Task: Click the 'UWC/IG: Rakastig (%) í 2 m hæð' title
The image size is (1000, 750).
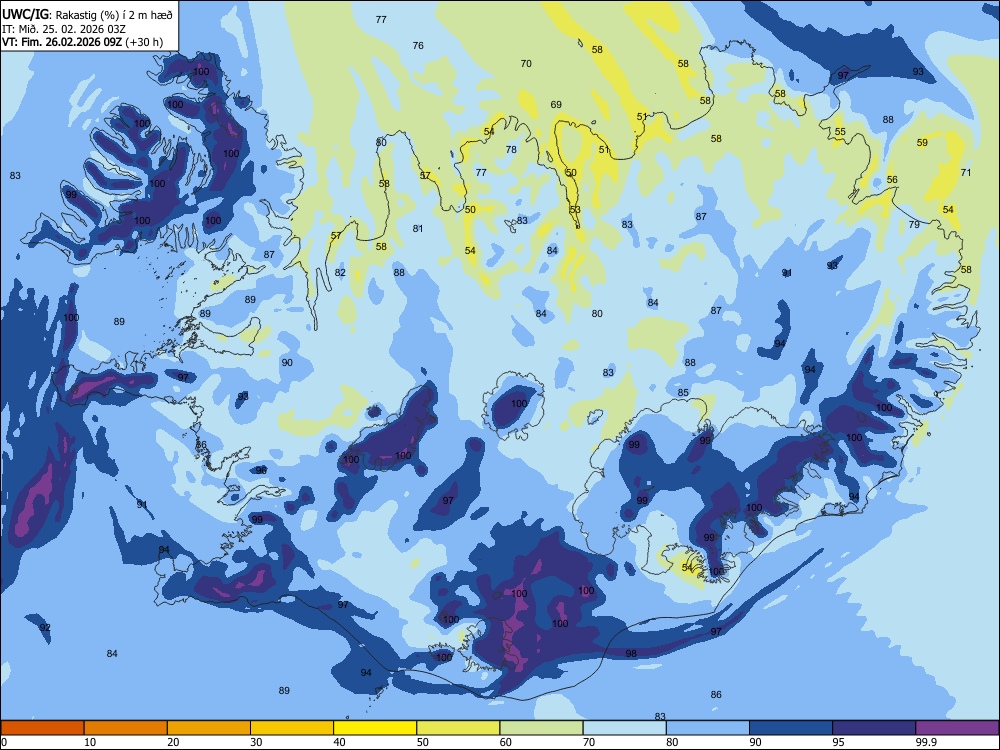Action: pos(87,14)
